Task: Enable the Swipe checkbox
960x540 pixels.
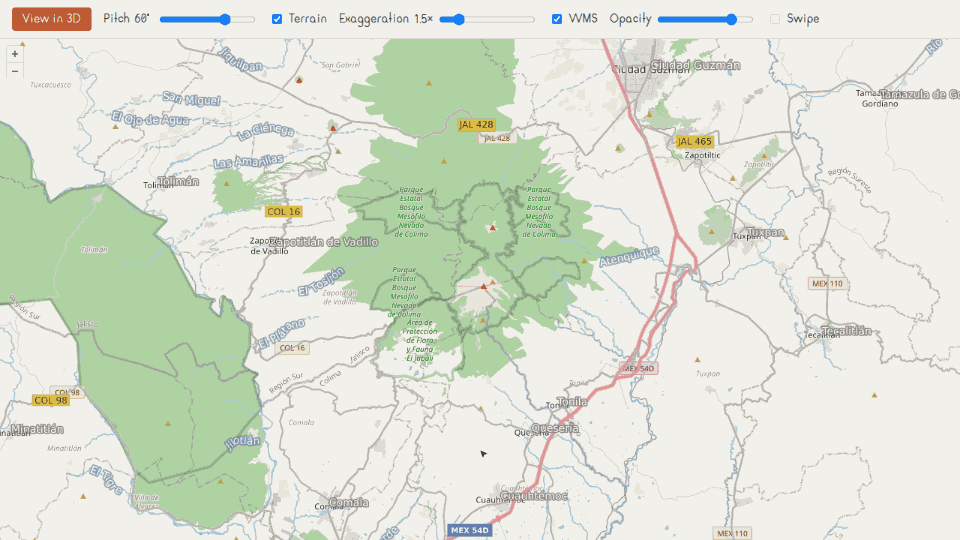Action: (x=774, y=19)
